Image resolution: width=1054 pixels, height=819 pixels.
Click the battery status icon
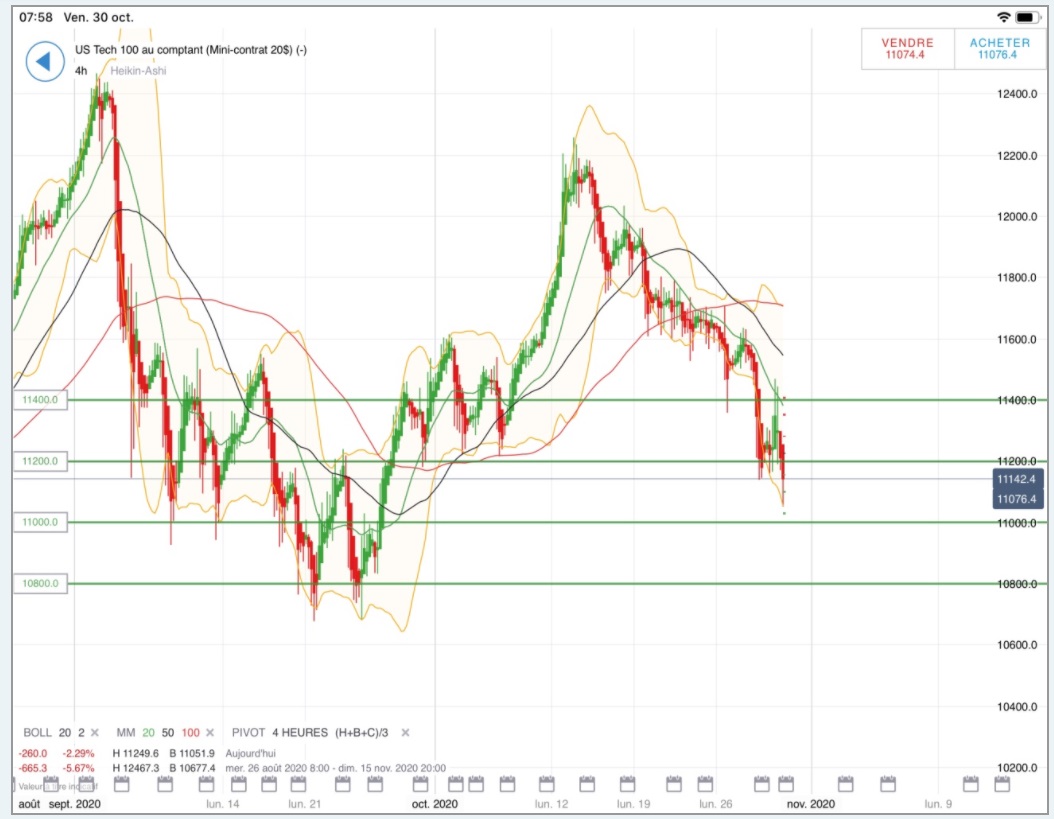pos(1028,17)
